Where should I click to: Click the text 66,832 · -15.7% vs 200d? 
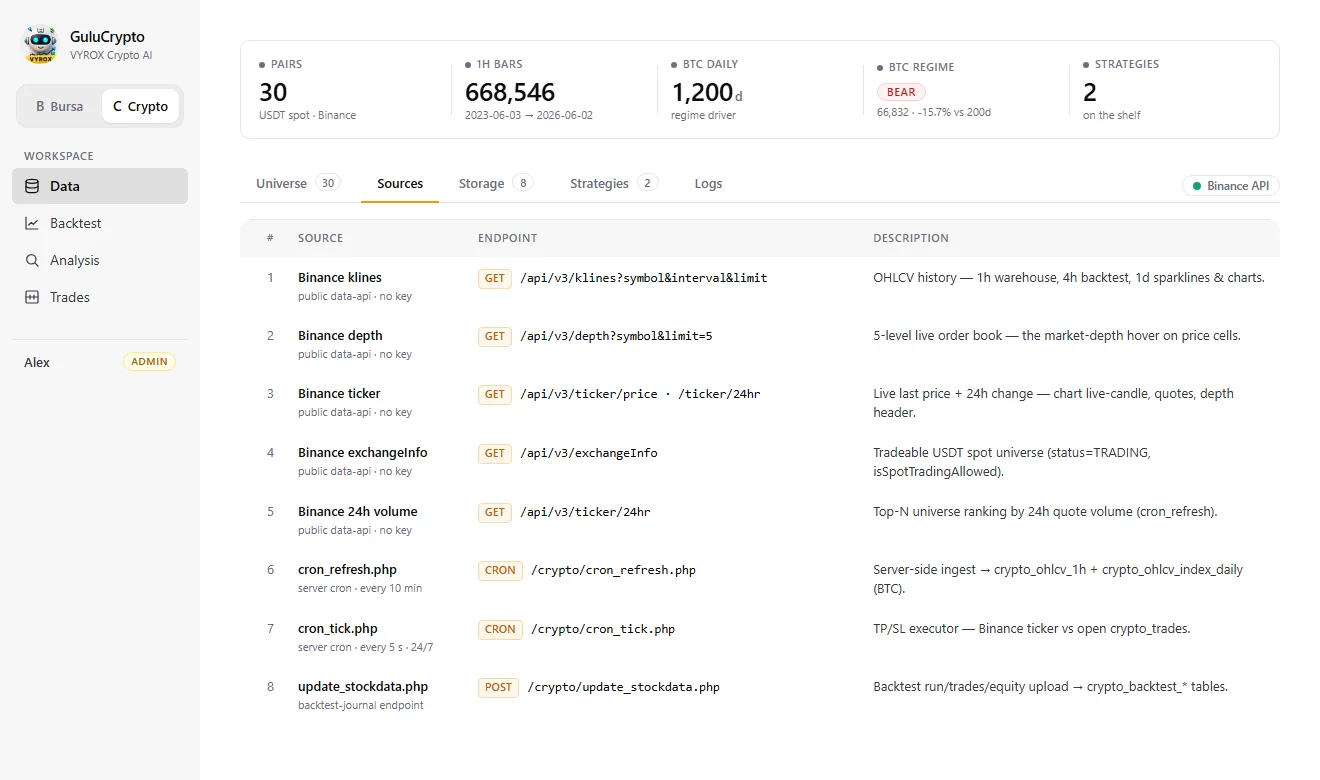(934, 112)
